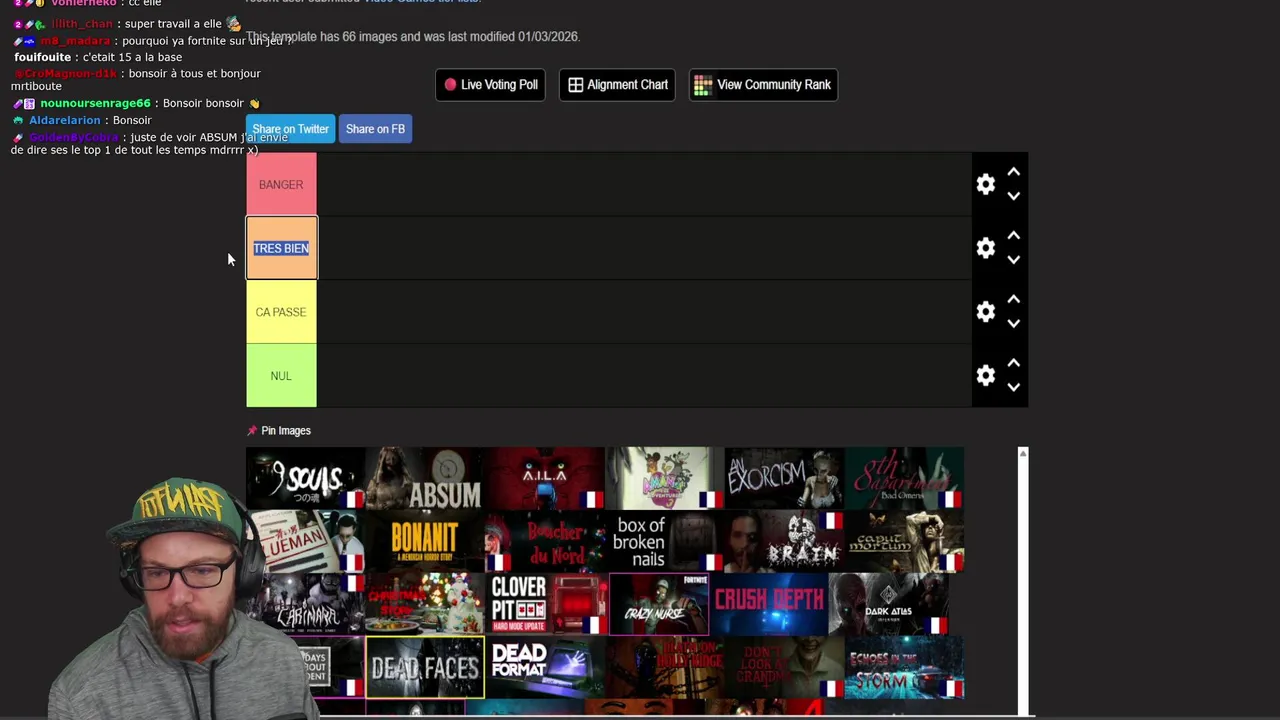The width and height of the screenshot is (1280, 720).
Task: Move TRES BIEN tier up with arrow
Action: 1013,236
